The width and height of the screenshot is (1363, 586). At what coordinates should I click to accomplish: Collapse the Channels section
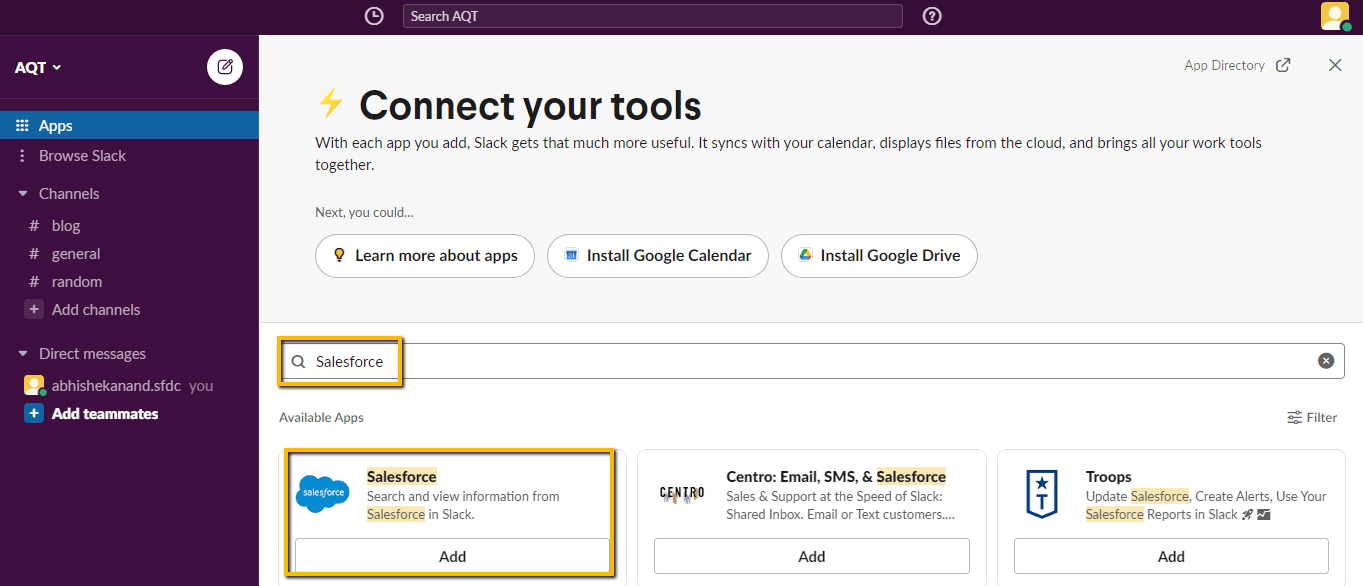coord(23,194)
